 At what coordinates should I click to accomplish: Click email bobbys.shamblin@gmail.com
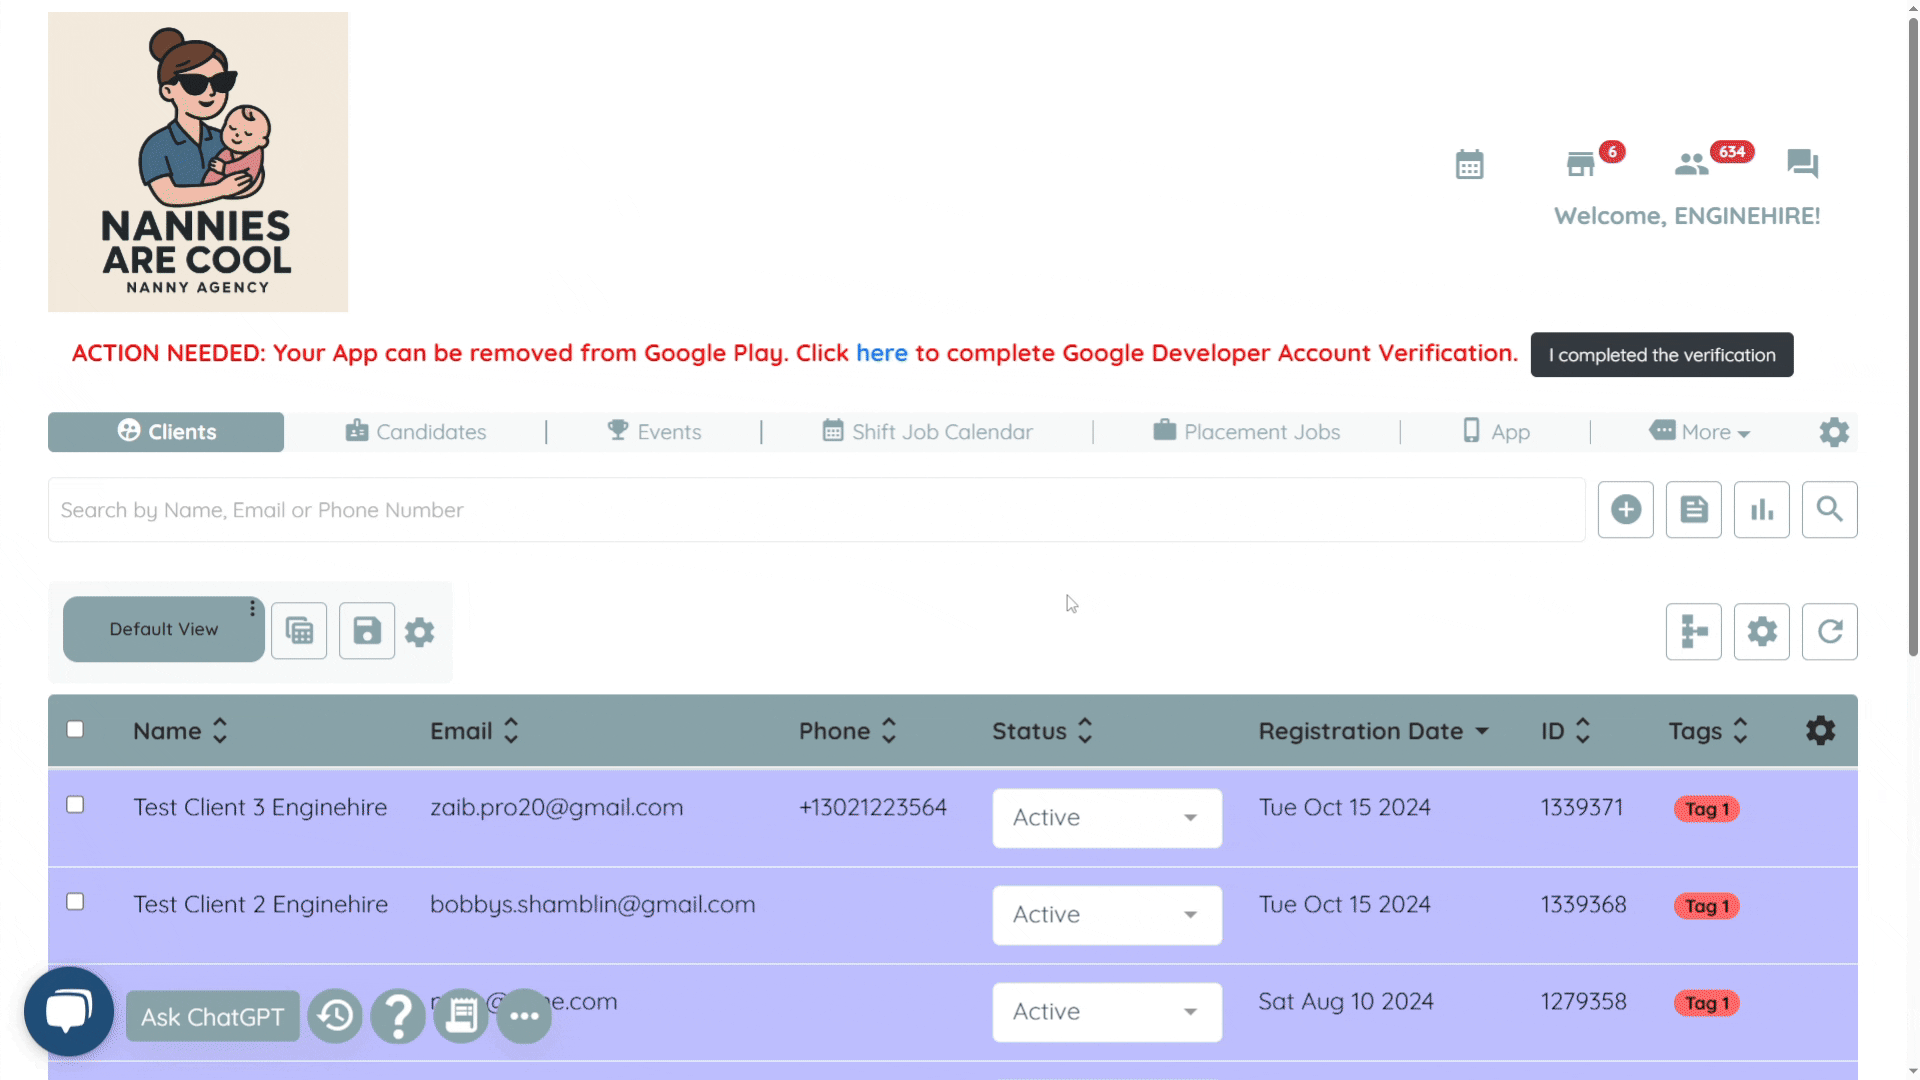pyautogui.click(x=593, y=905)
